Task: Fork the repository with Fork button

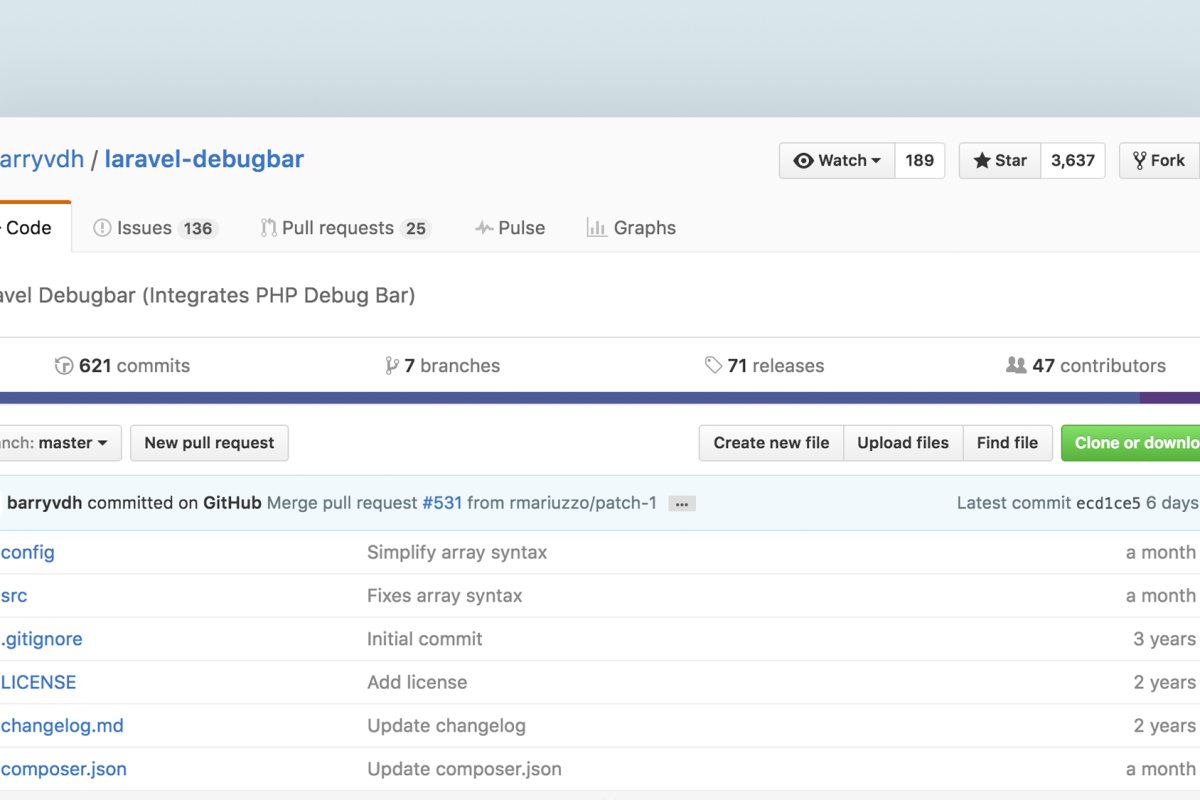Action: [1160, 160]
